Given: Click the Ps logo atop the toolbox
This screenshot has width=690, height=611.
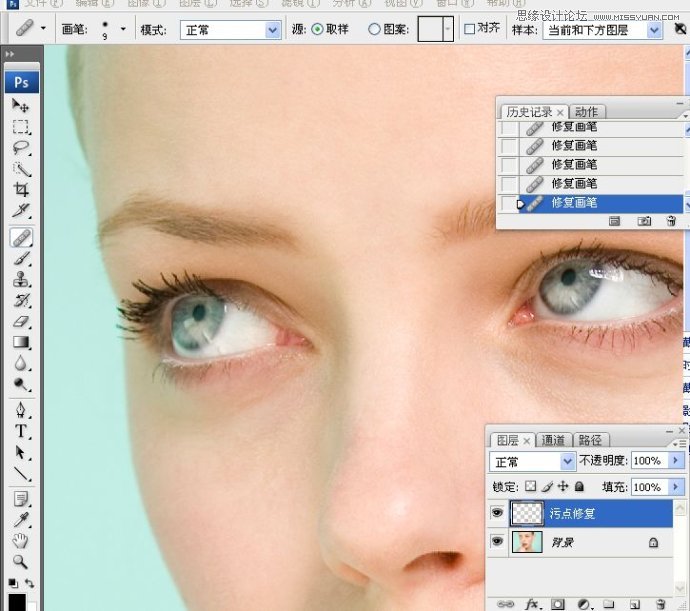Looking at the screenshot, I should coord(22,82).
